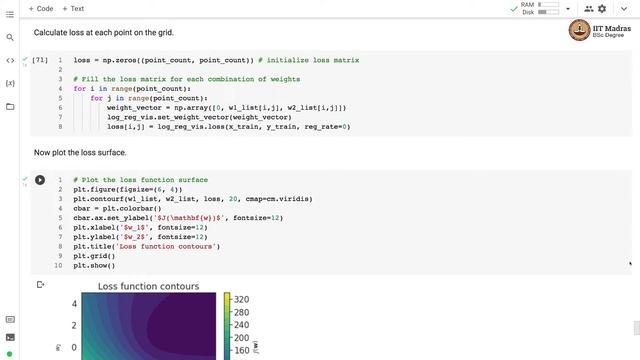Click the plot's color bar legend
Screen dimensions: 640x360
pos(227,326)
